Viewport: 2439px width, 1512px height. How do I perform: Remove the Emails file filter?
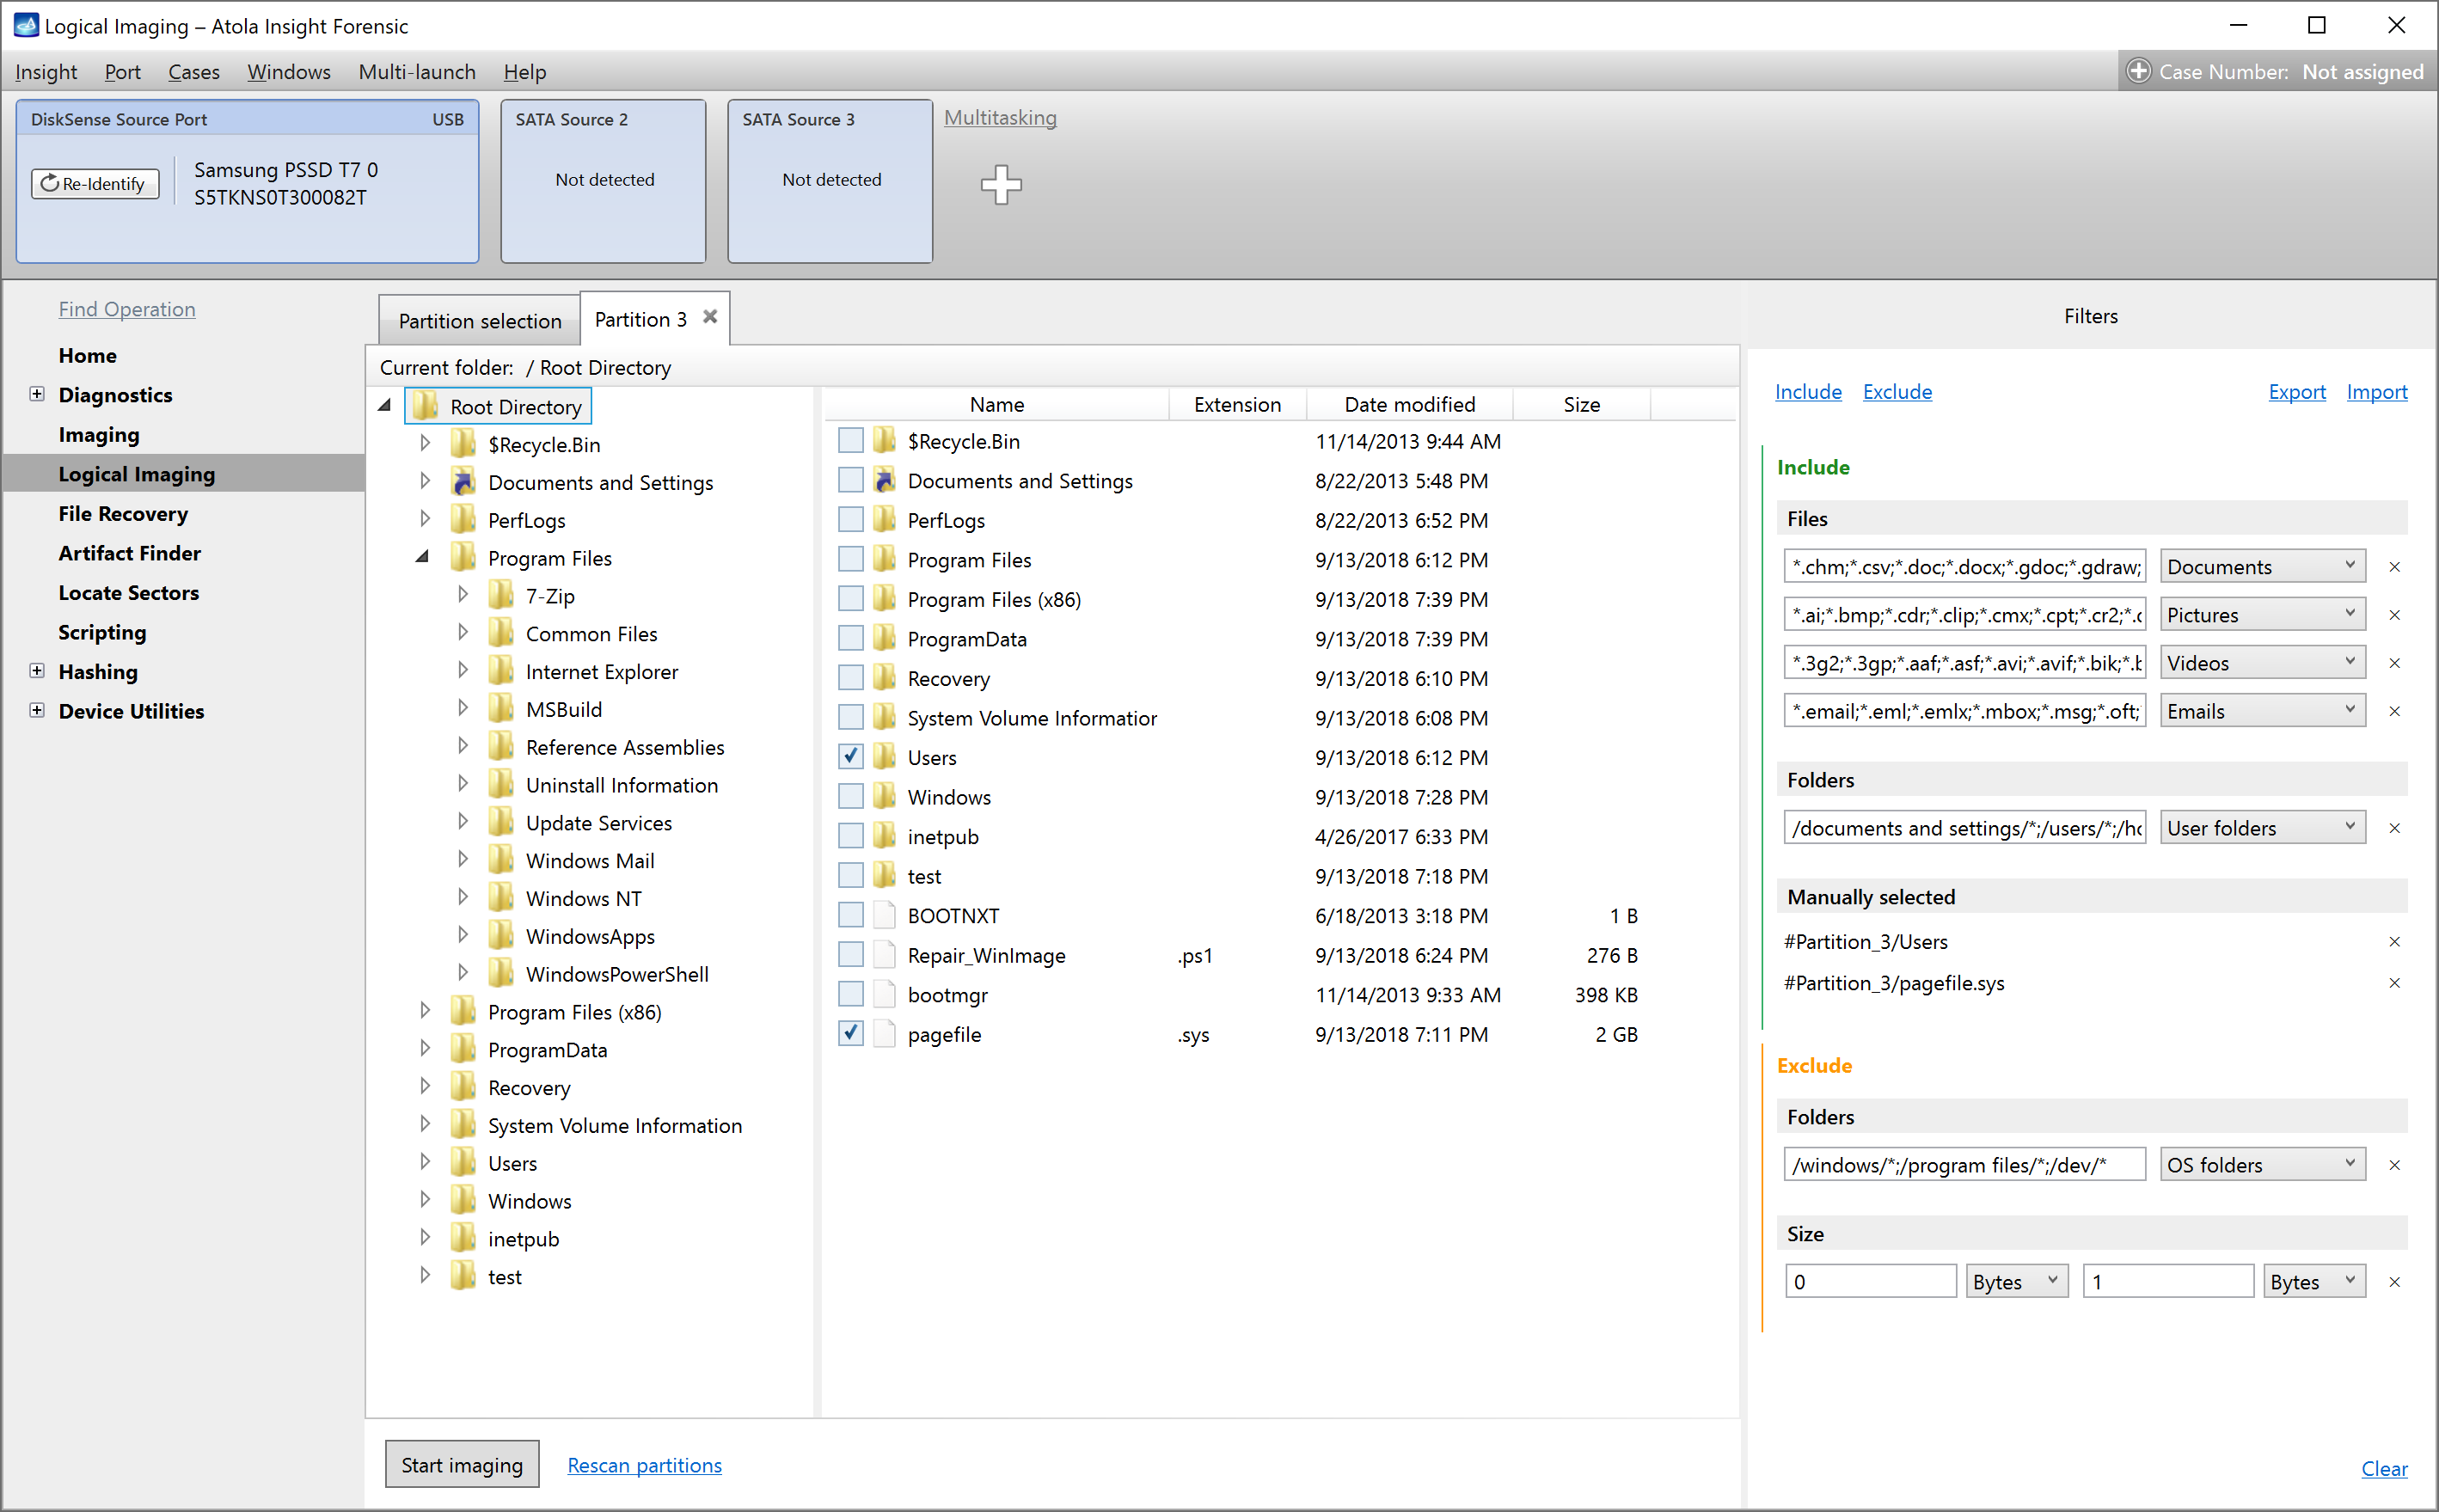pyautogui.click(x=2395, y=711)
